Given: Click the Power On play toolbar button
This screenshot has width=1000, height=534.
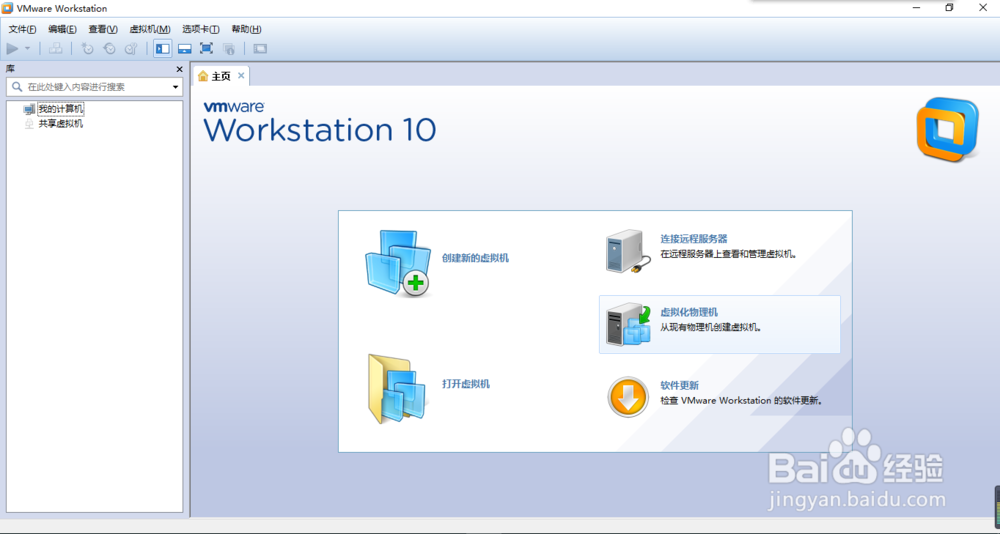Looking at the screenshot, I should pos(12,48).
